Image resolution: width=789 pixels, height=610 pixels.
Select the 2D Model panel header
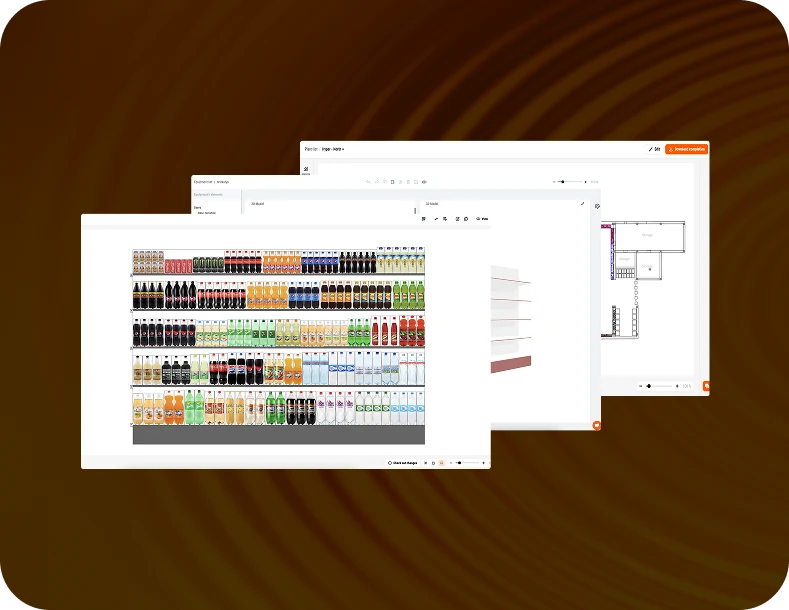coord(258,204)
